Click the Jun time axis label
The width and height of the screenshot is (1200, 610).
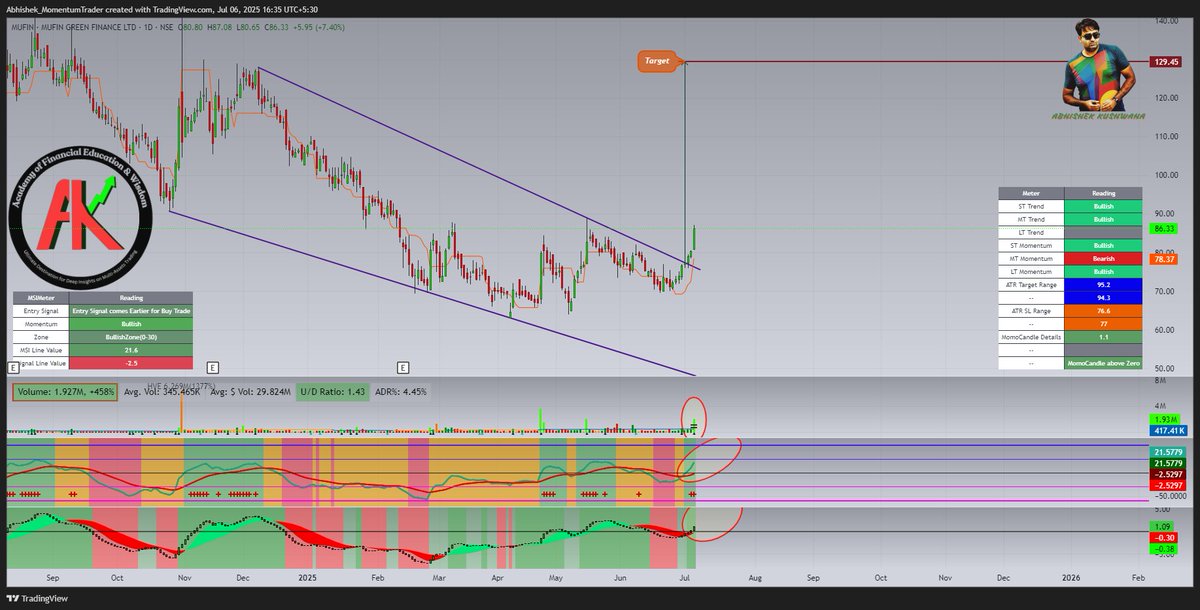coord(620,578)
